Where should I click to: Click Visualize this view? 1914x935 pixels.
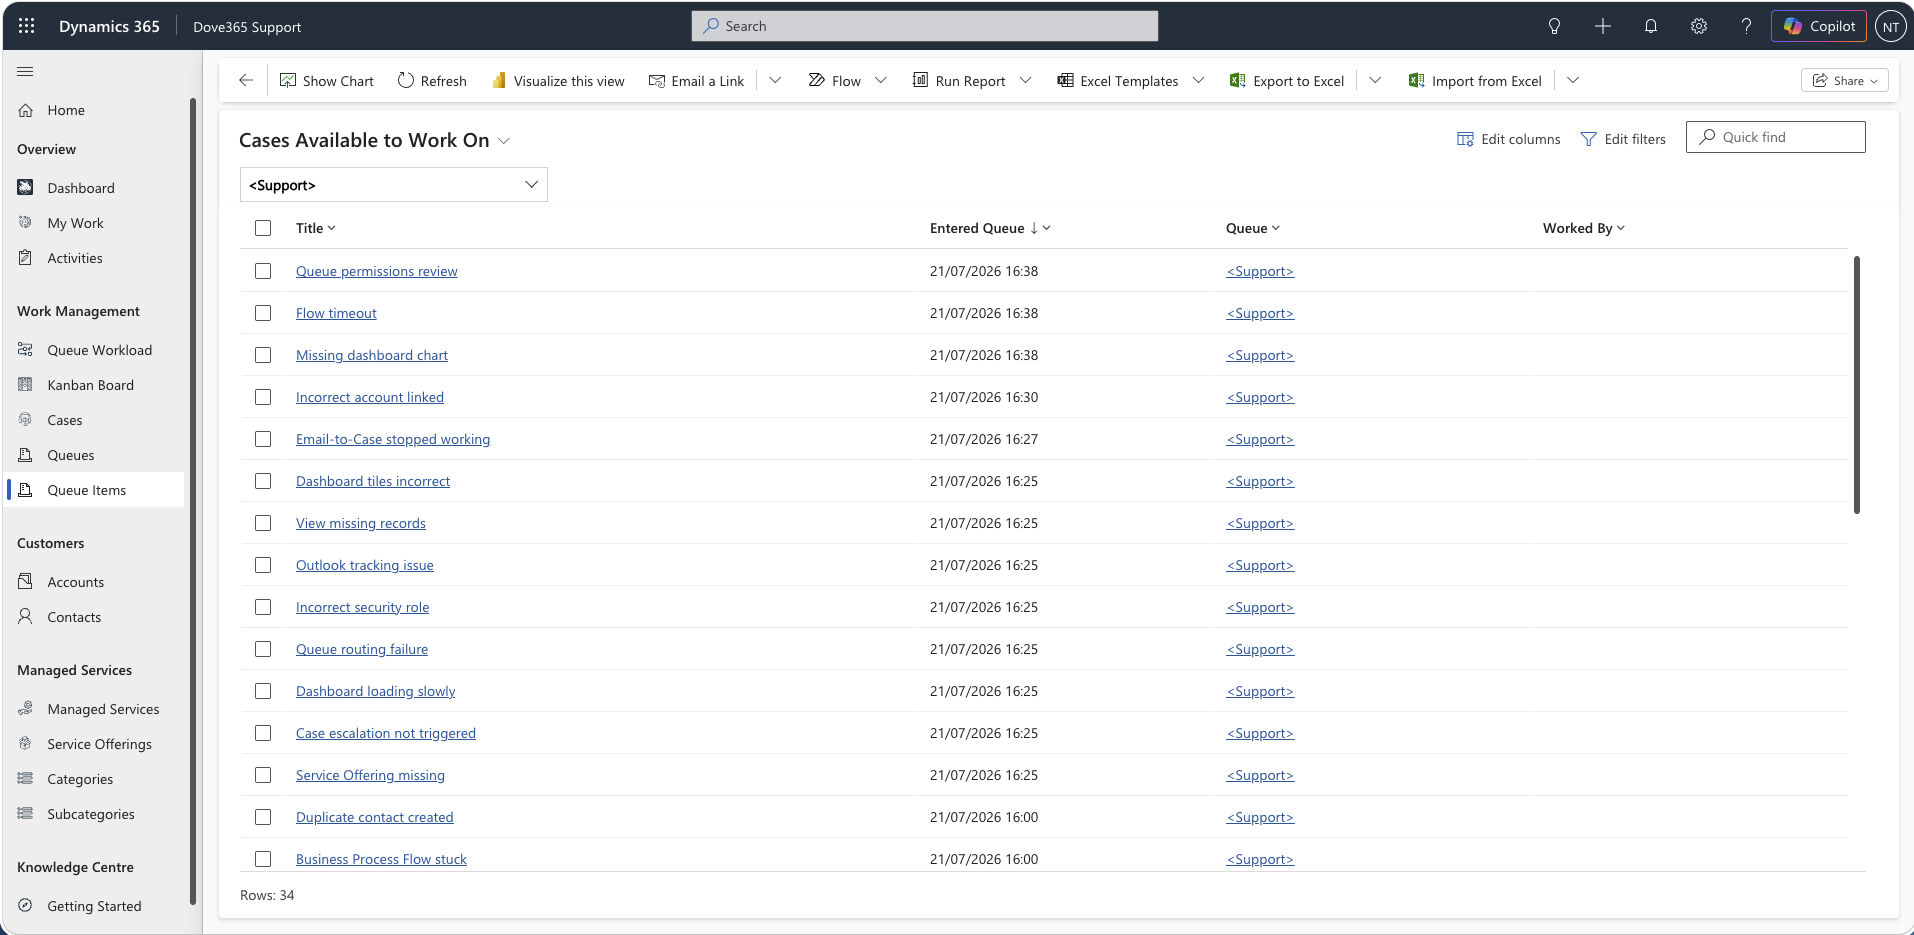[x=558, y=81]
